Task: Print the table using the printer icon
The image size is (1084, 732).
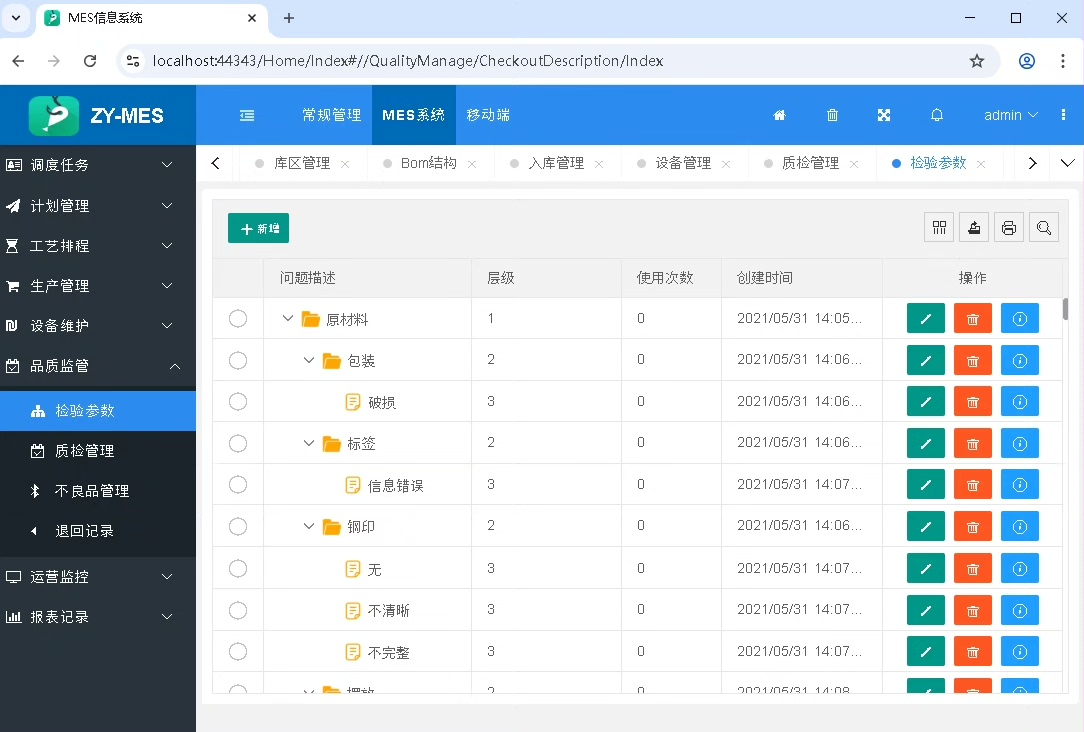Action: click(1009, 228)
